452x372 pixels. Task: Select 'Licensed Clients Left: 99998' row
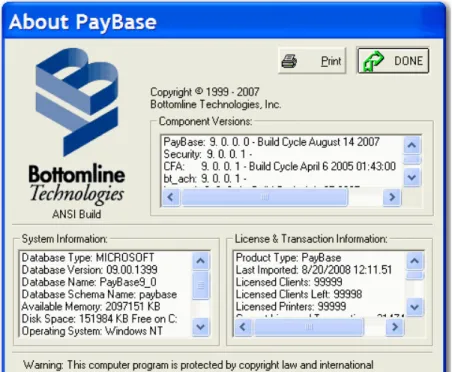tap(299, 295)
